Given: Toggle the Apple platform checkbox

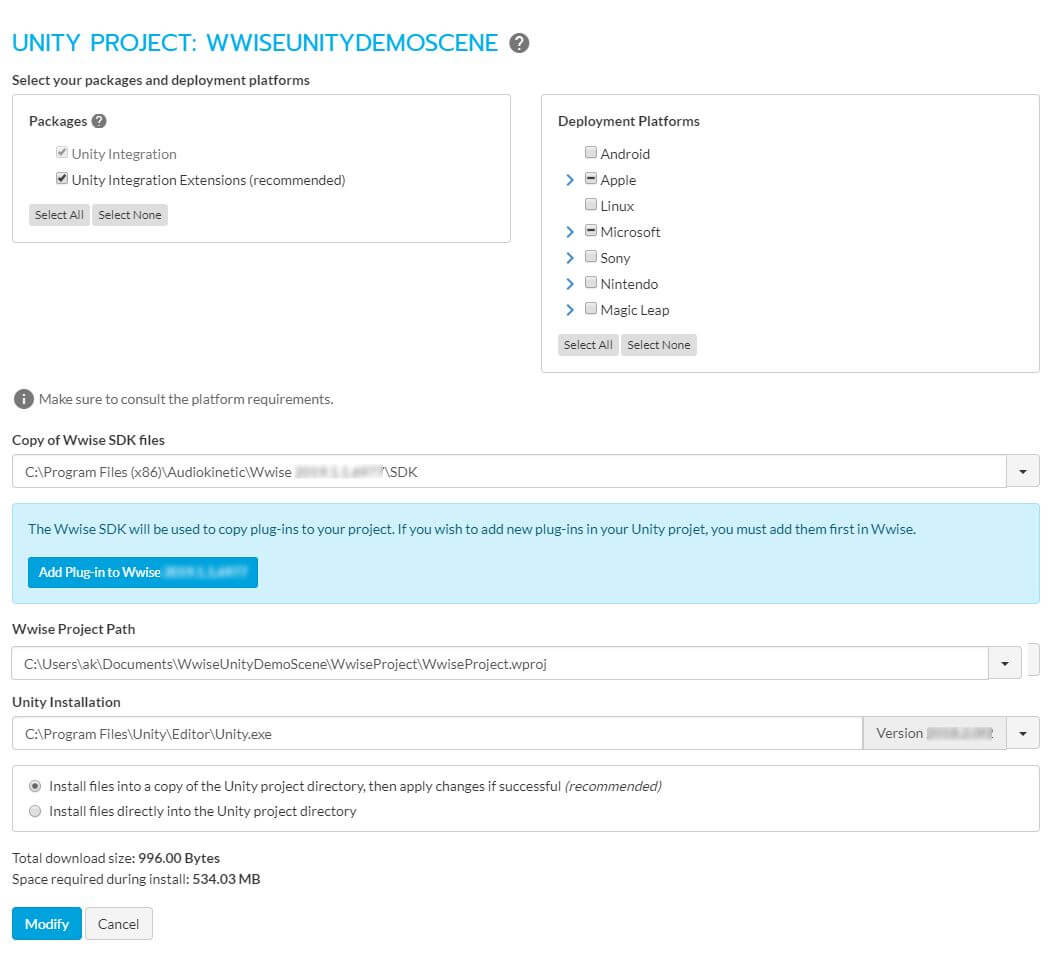Looking at the screenshot, I should pos(591,179).
